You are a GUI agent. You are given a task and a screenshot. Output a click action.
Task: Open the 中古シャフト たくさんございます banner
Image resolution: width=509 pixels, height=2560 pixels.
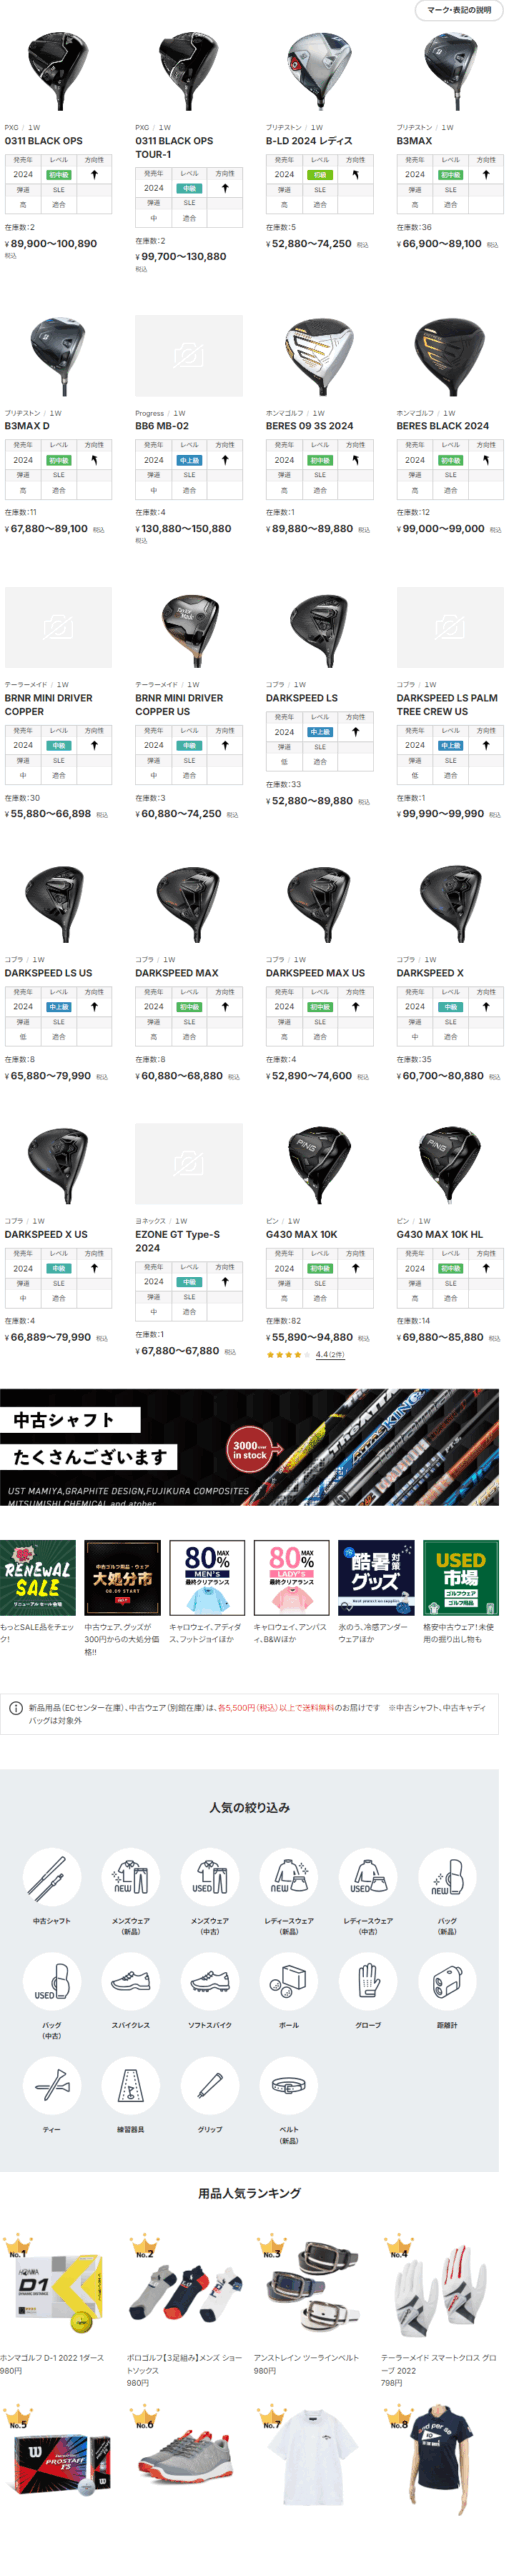coord(249,1448)
